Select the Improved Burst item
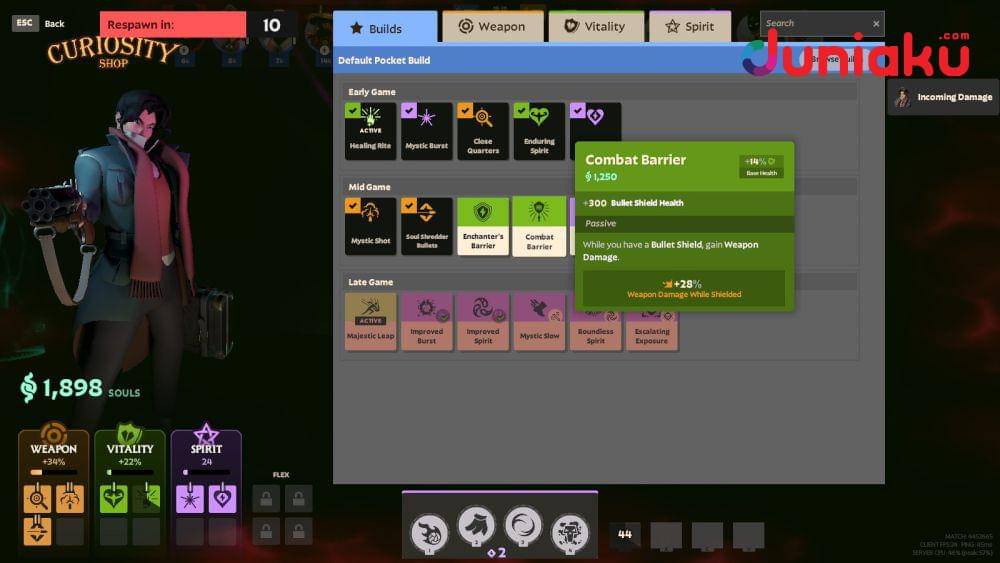 (x=426, y=321)
